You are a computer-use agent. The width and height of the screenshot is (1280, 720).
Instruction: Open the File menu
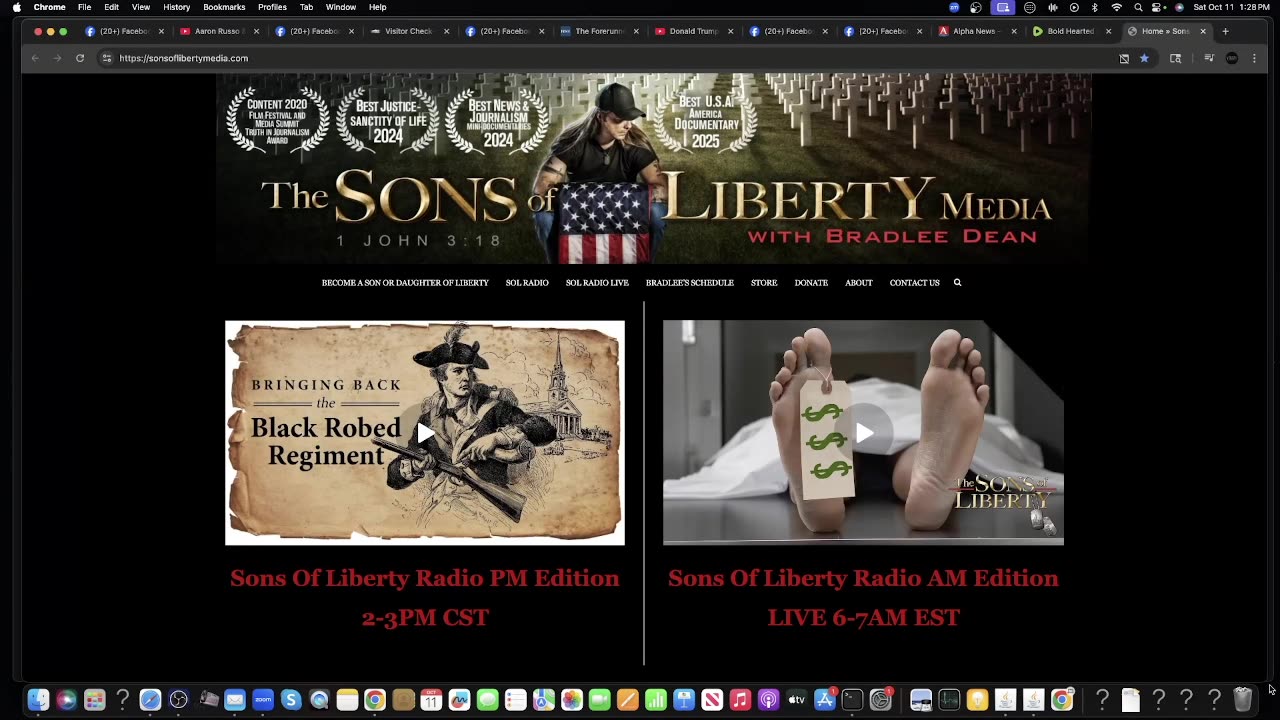click(85, 7)
